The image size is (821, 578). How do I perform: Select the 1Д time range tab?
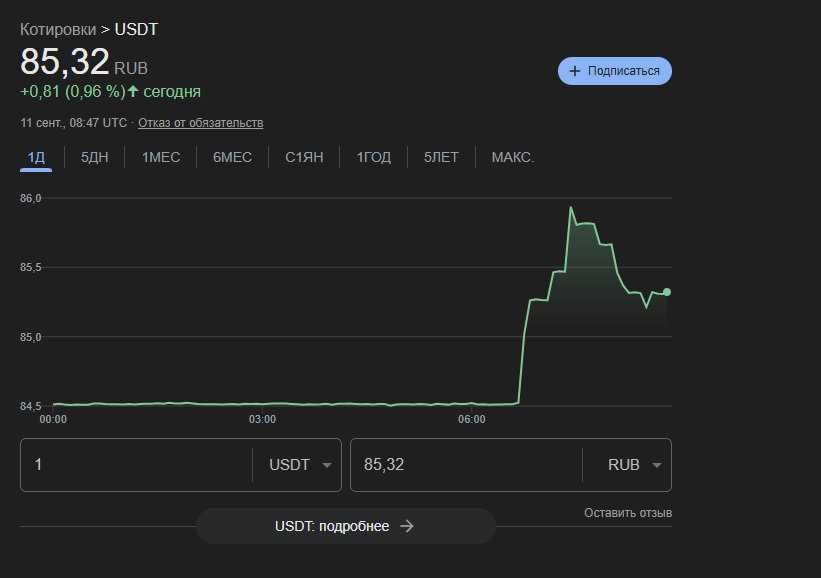click(36, 158)
